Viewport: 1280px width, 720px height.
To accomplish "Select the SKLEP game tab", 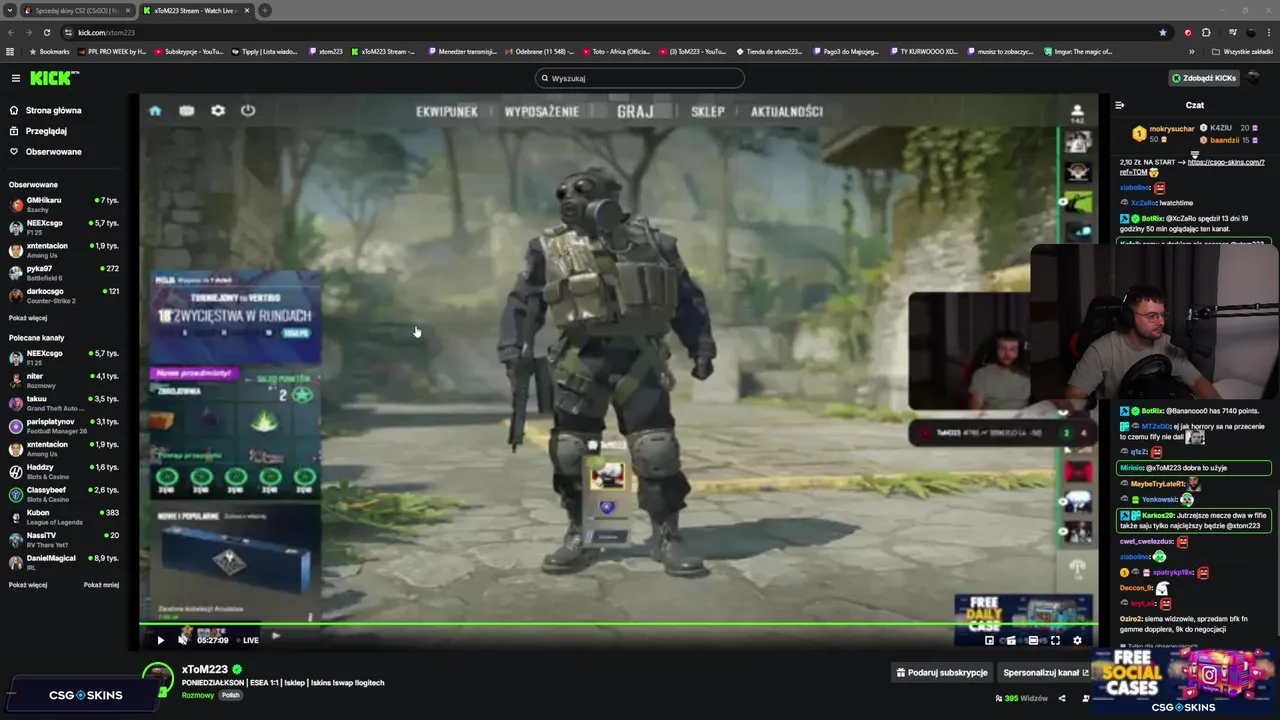I will (708, 112).
